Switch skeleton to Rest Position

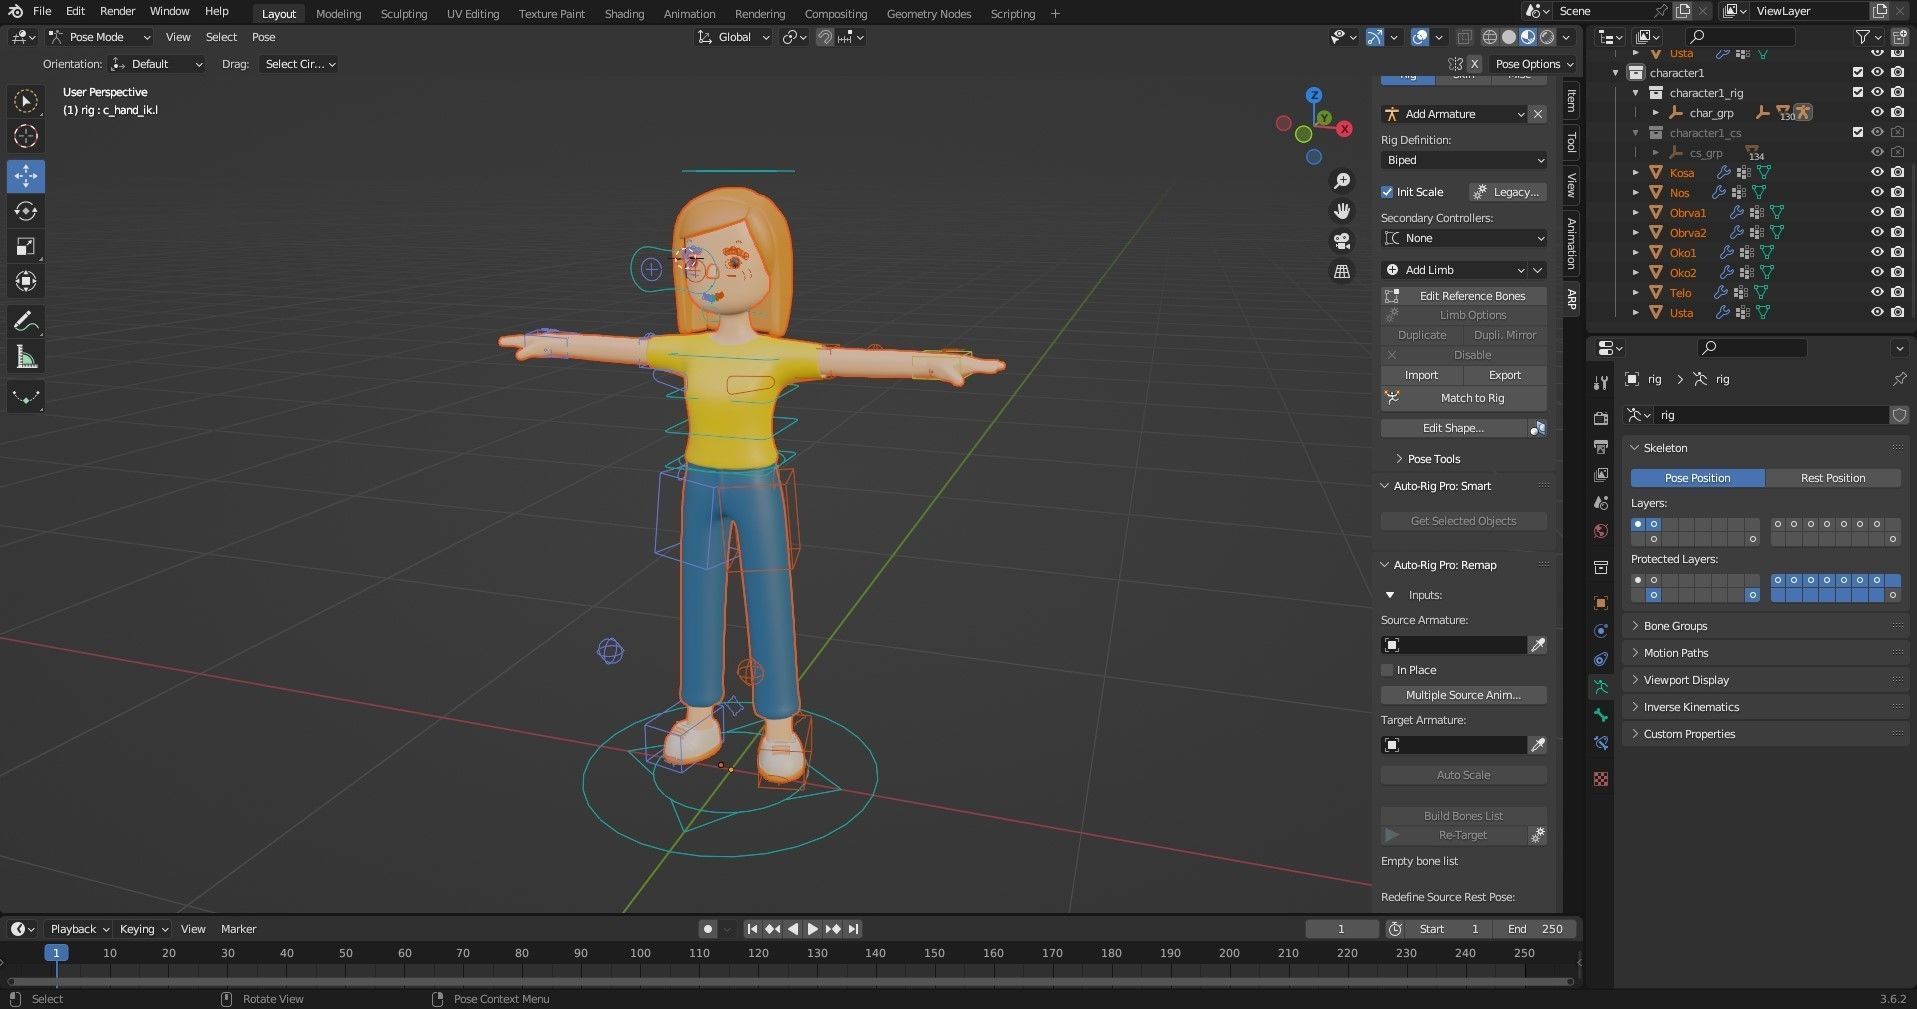click(1833, 478)
